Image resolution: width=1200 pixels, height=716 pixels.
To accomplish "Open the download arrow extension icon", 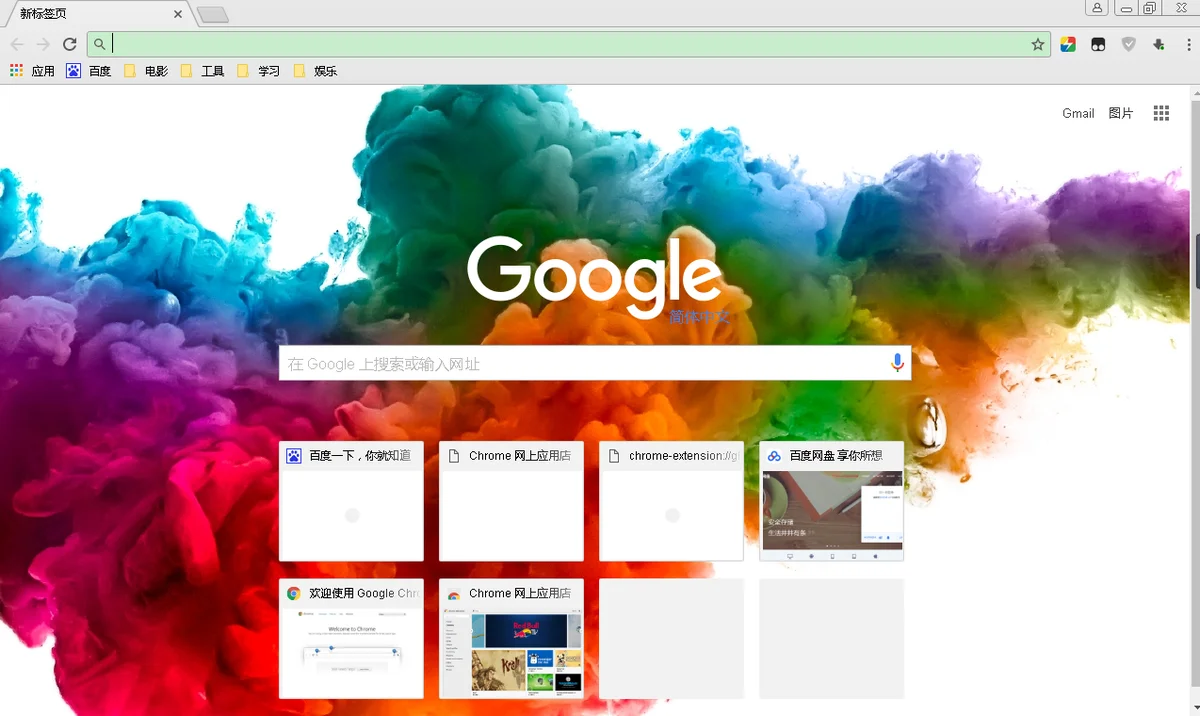I will coord(1159,44).
